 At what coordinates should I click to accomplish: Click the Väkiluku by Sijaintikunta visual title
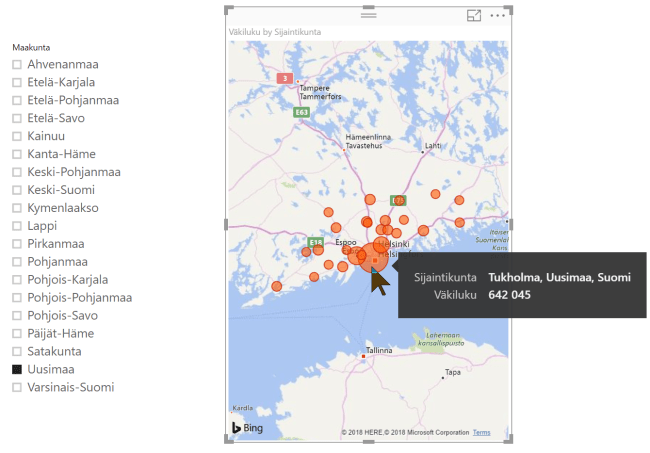[275, 32]
